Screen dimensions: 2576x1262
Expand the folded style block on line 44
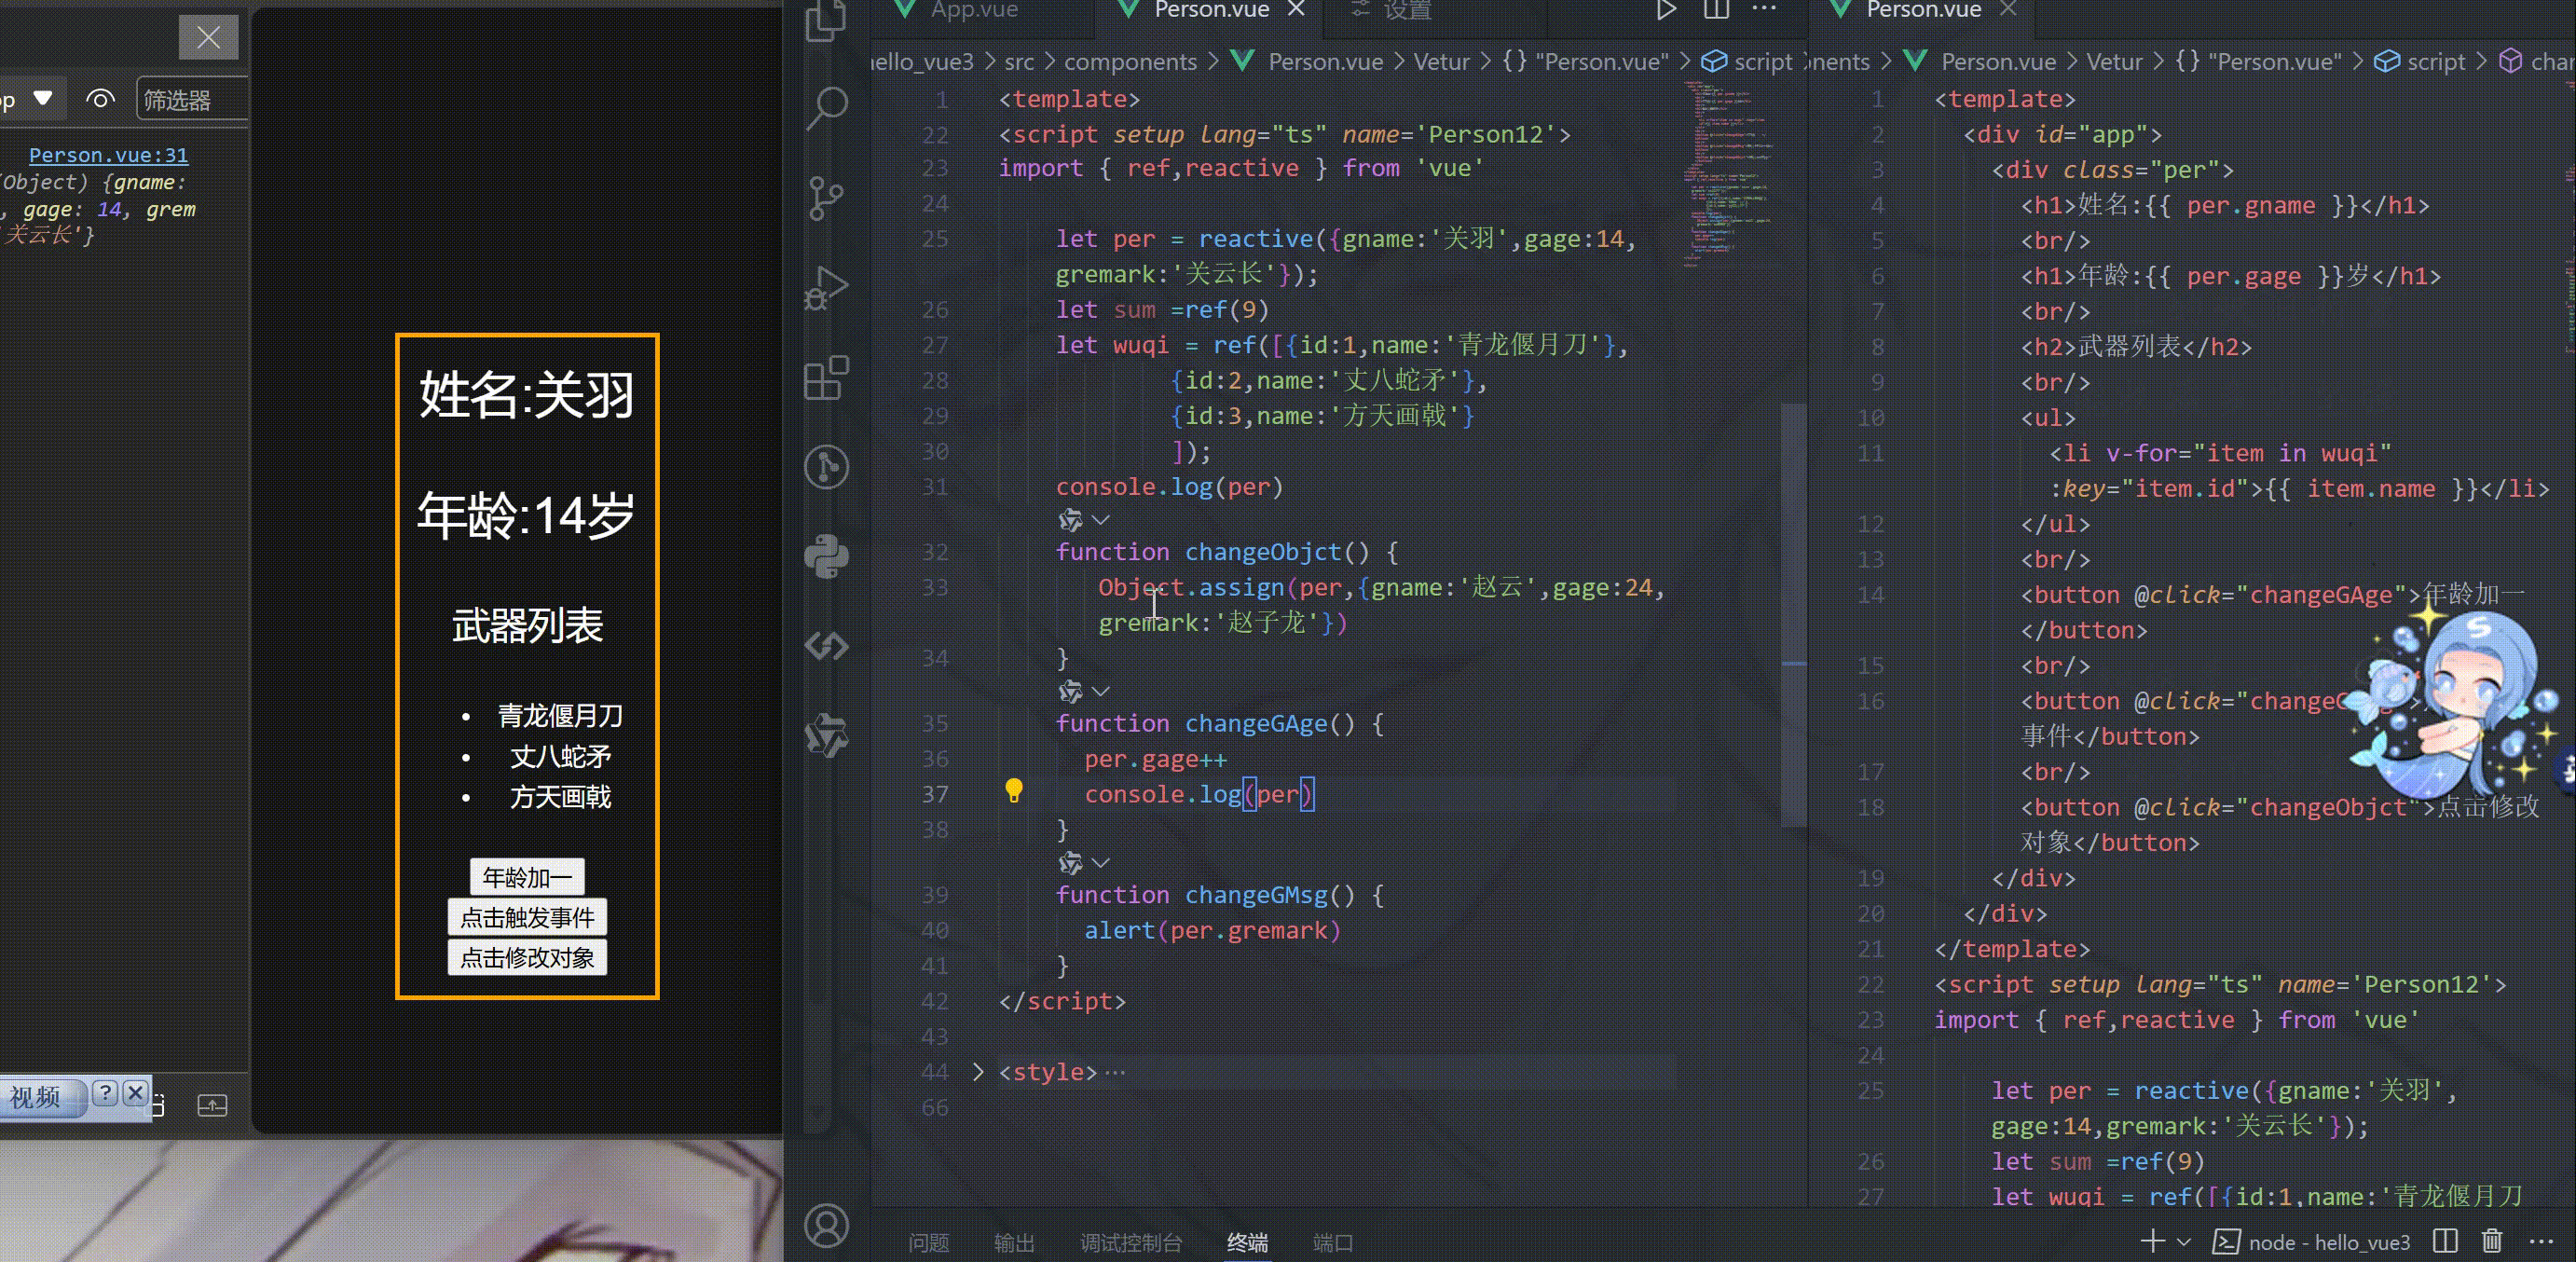coord(978,1071)
